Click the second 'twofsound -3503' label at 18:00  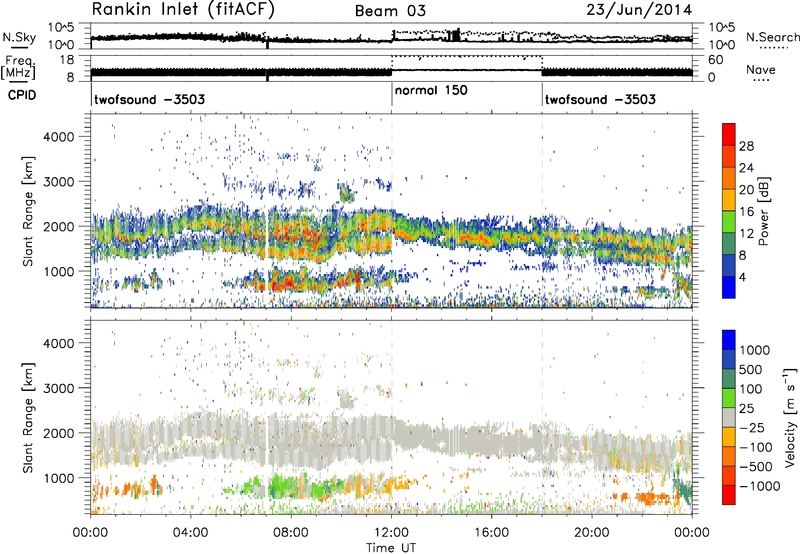tap(600, 99)
